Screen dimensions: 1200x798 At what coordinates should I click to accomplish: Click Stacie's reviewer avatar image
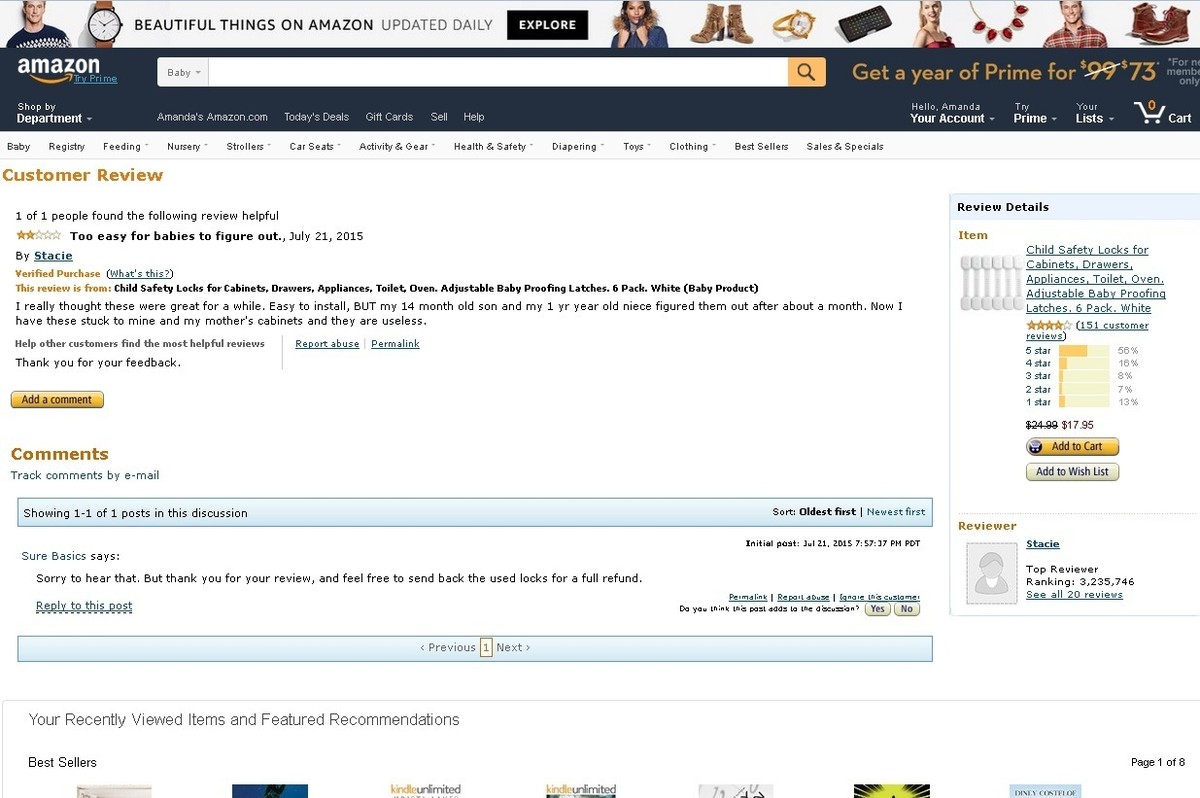[991, 573]
